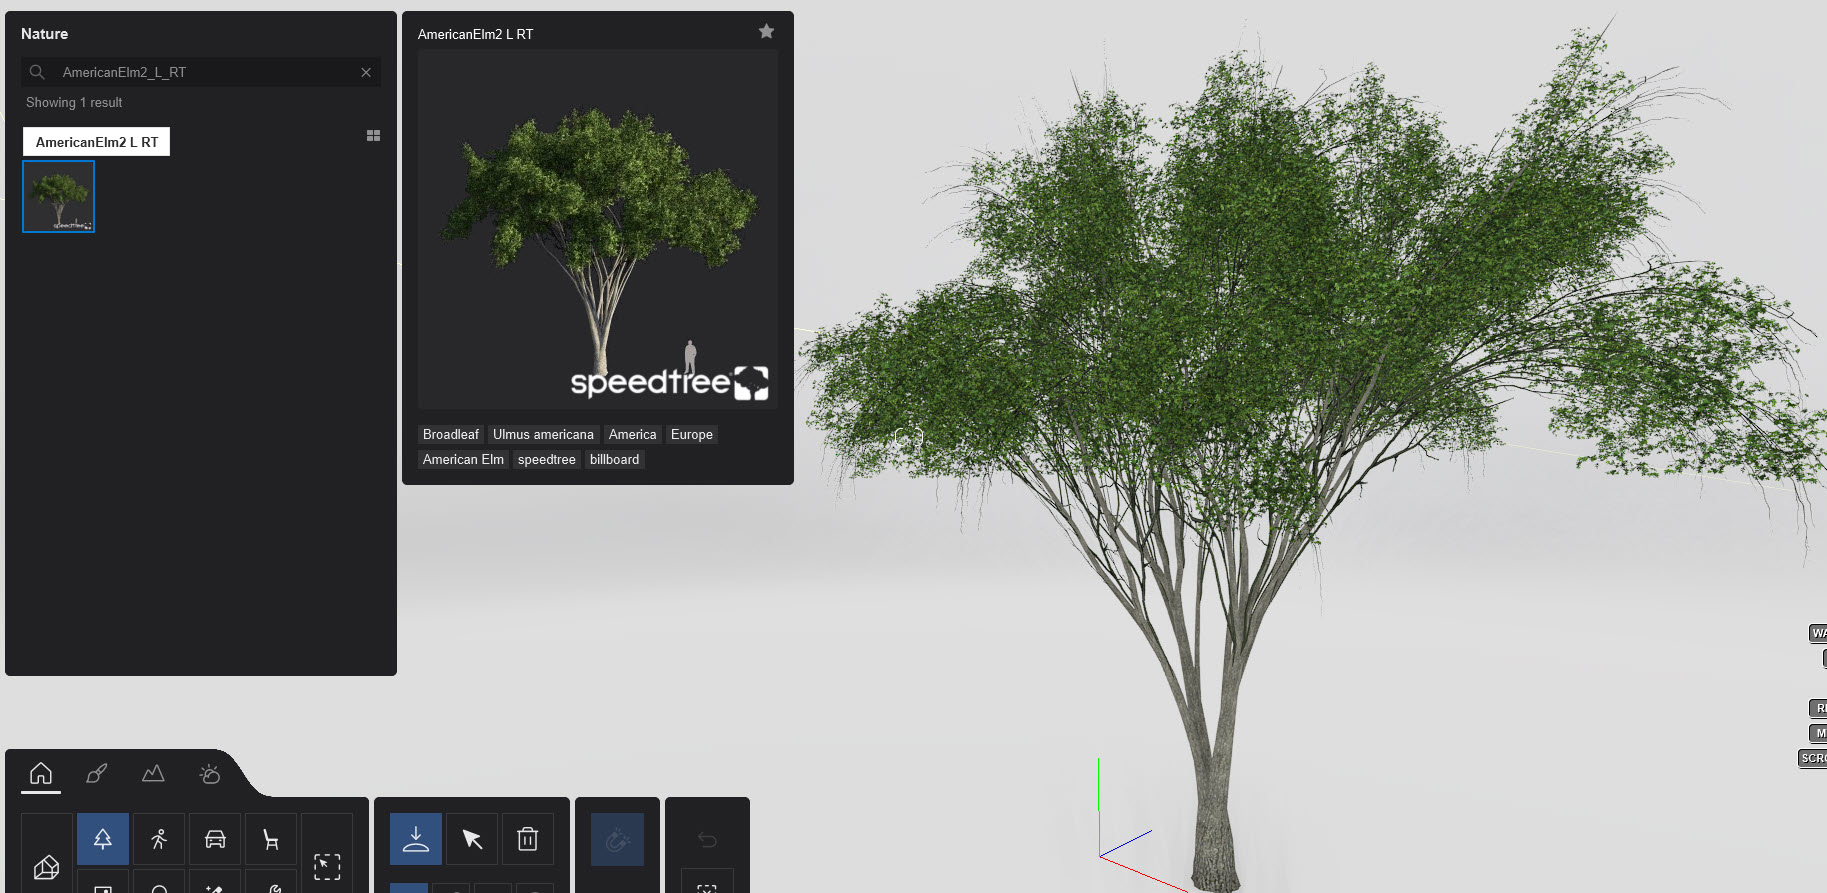Toggle the magnet snapping button
The width and height of the screenshot is (1827, 893).
pos(617,839)
